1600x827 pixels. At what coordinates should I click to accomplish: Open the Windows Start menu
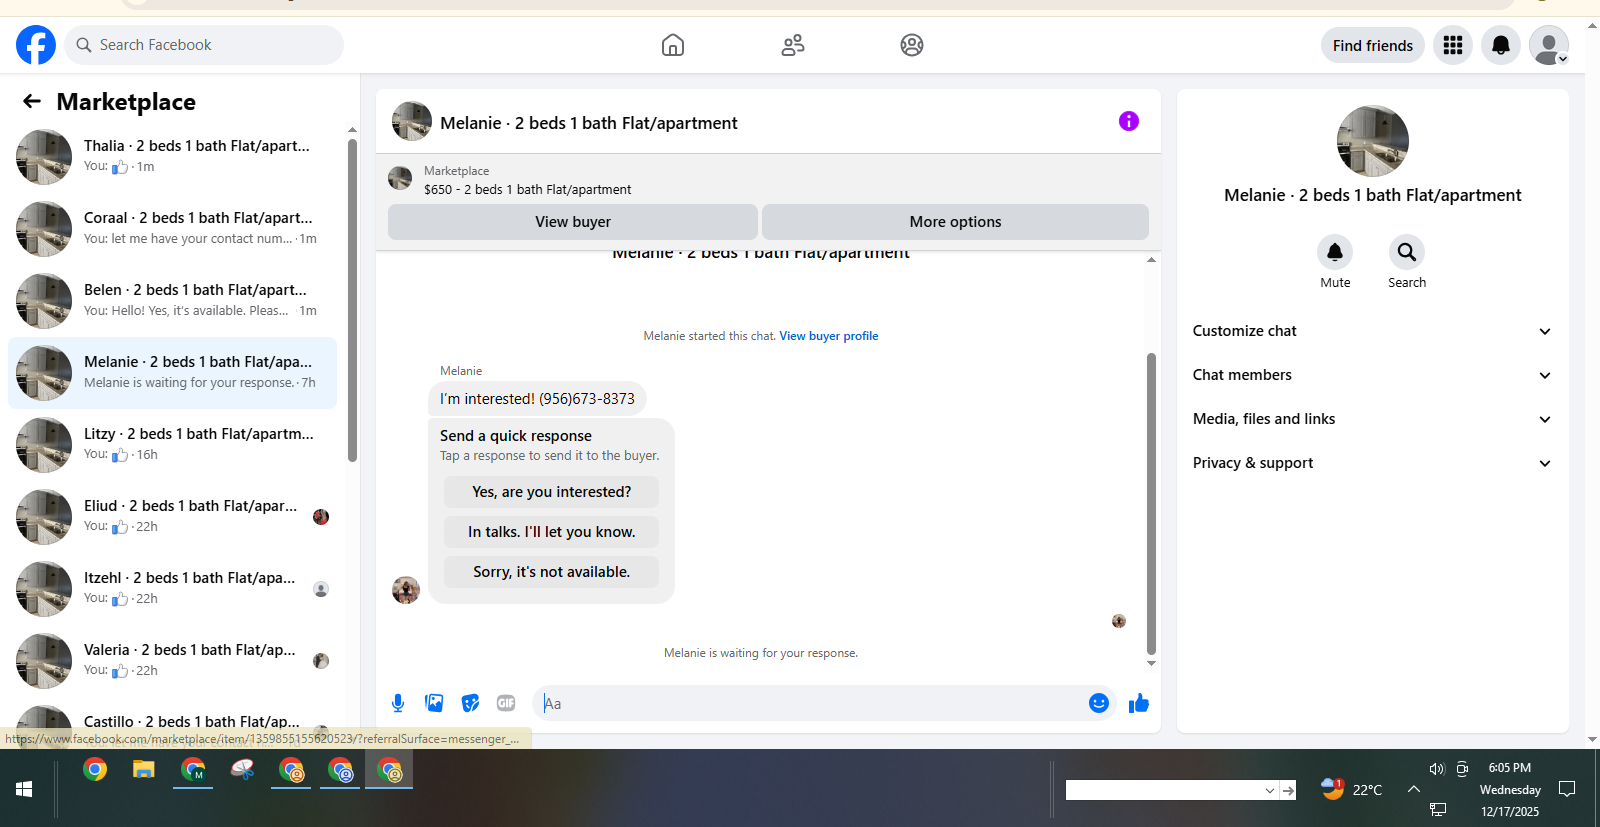(x=24, y=789)
